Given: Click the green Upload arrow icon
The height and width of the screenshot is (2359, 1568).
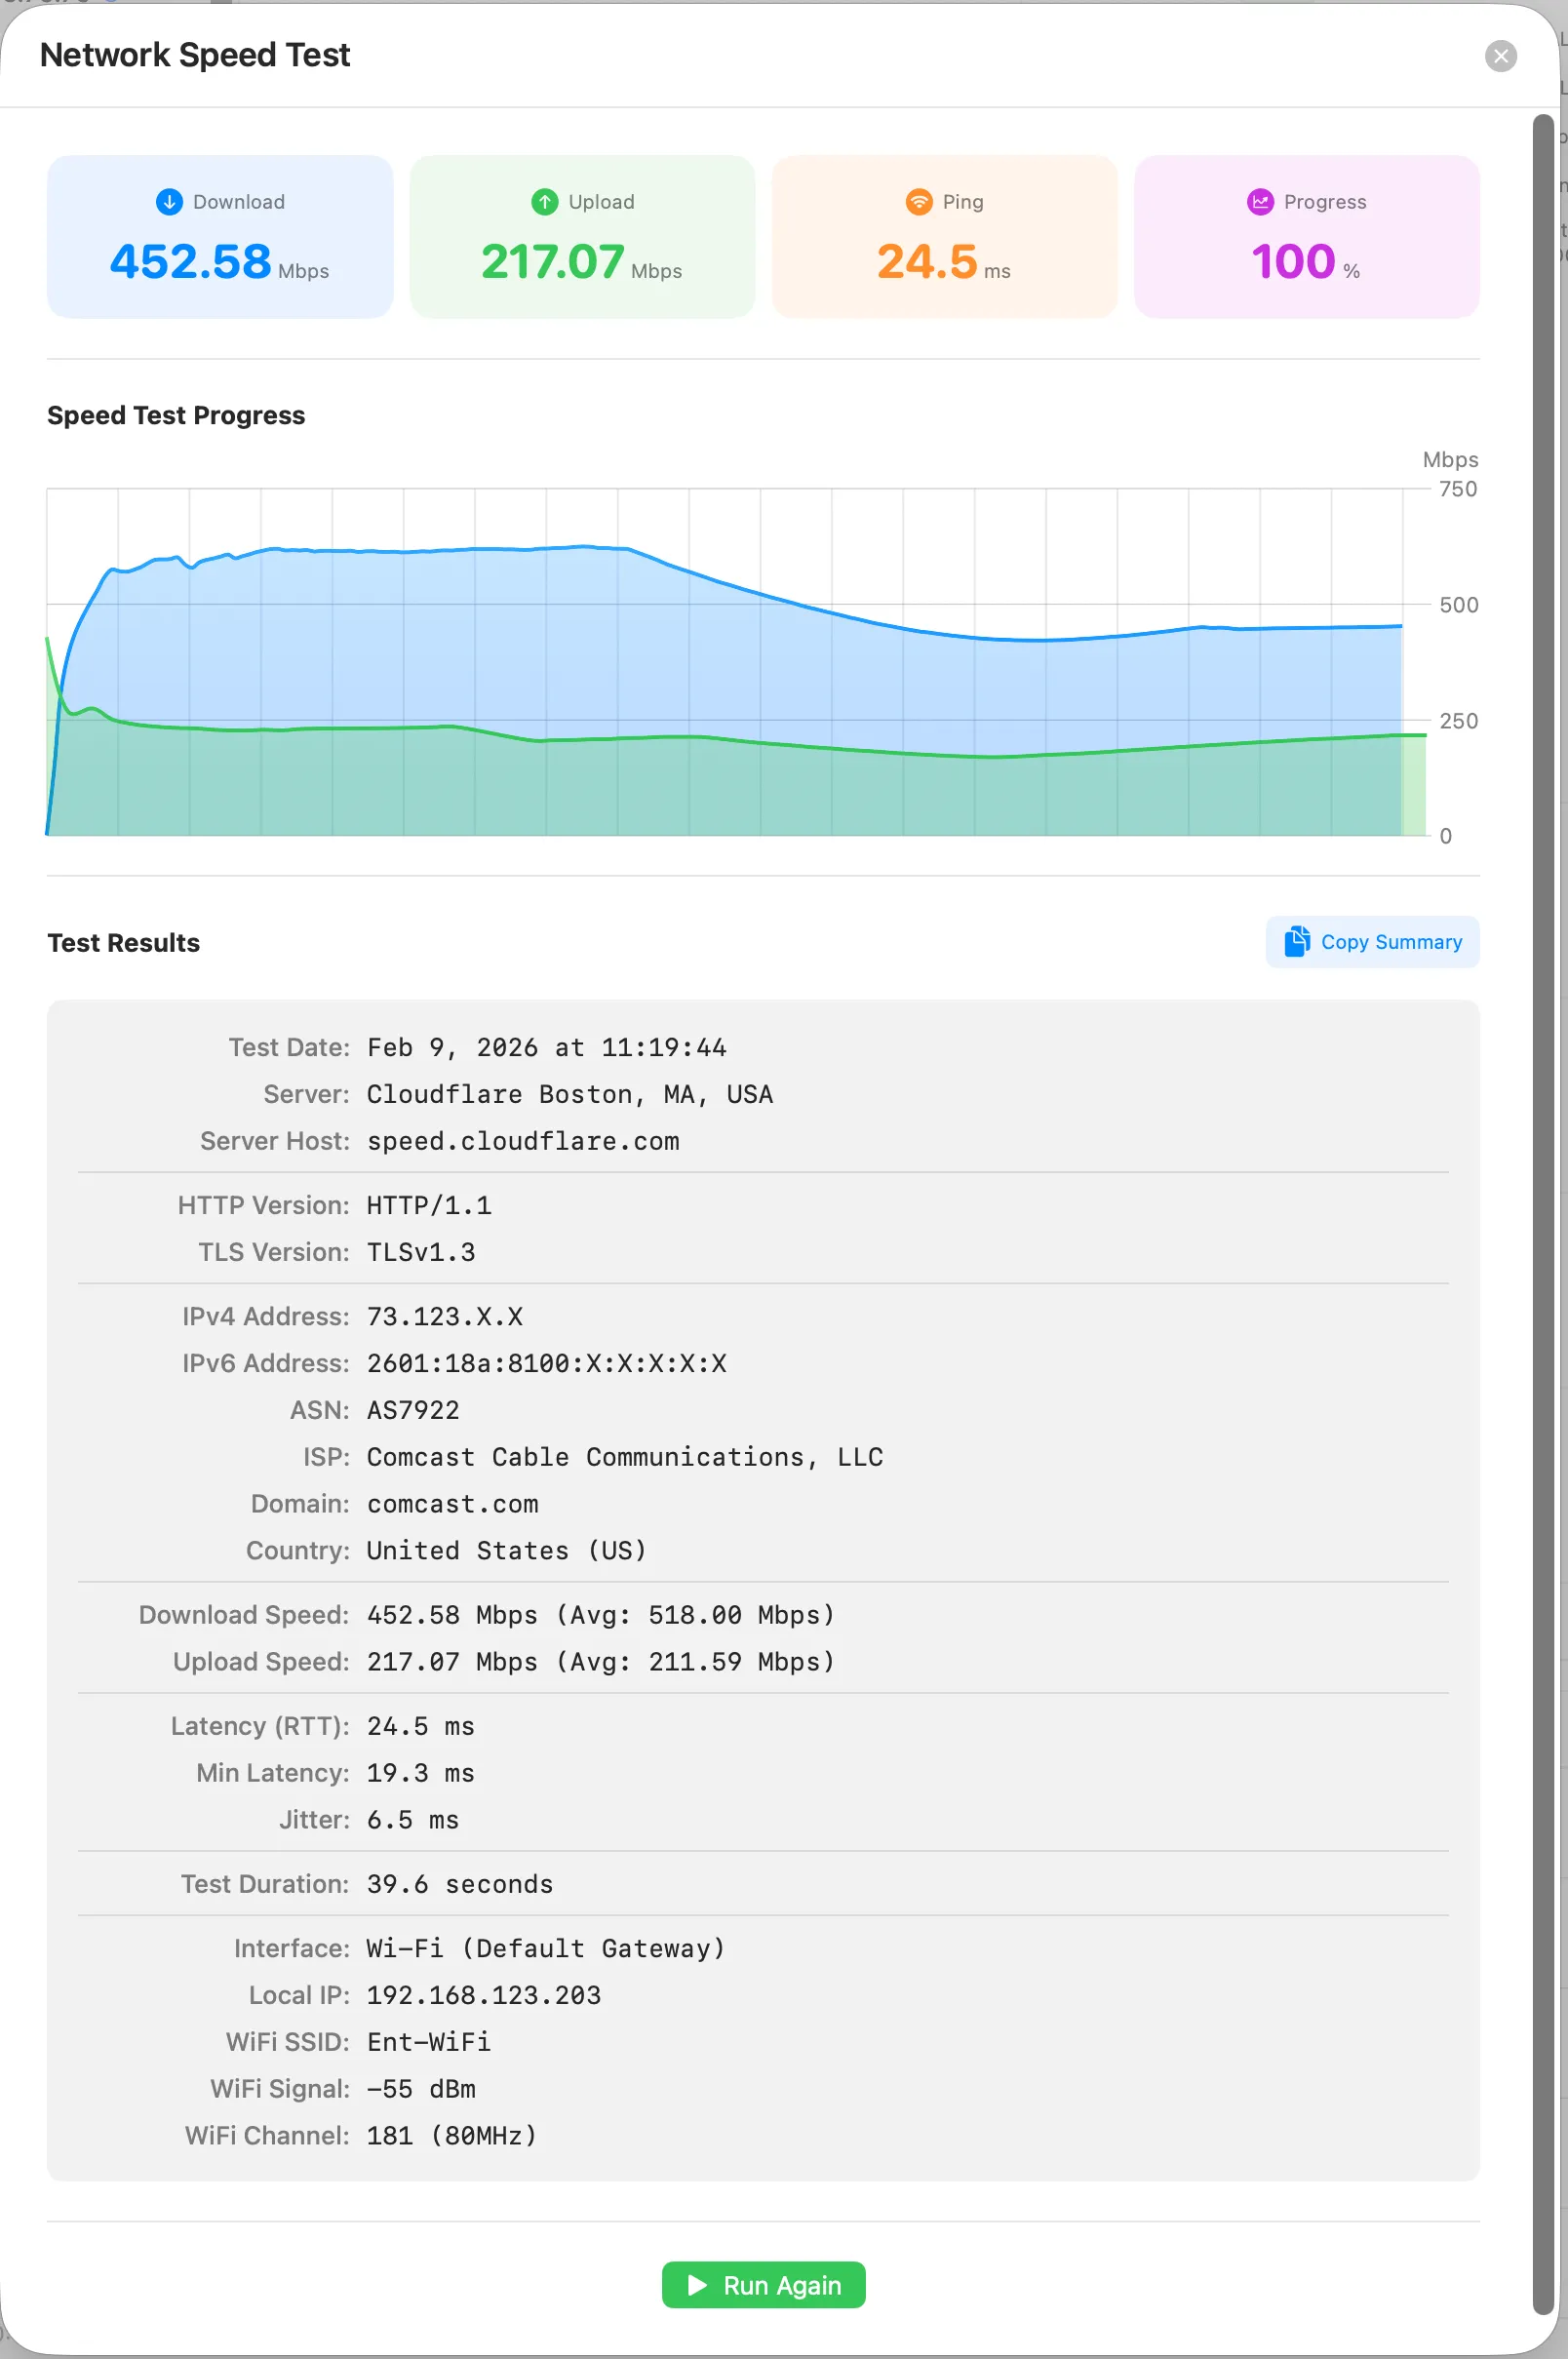Looking at the screenshot, I should (544, 202).
